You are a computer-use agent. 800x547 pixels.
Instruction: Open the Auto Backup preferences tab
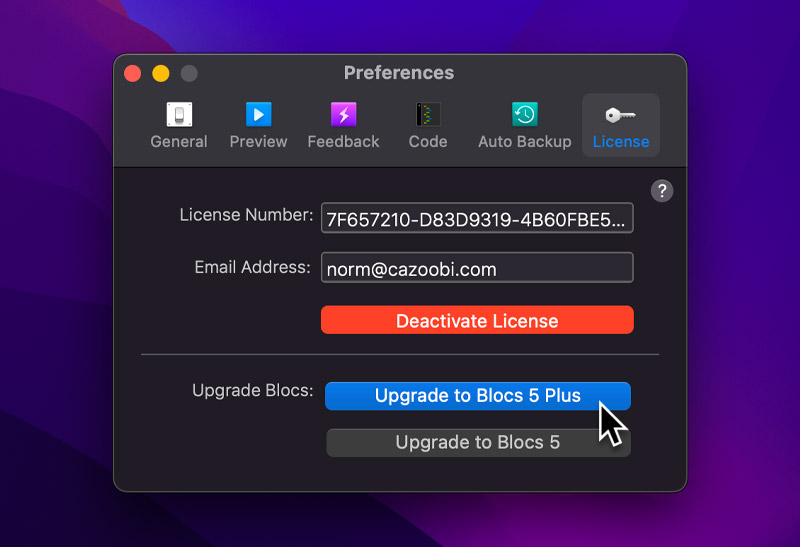pyautogui.click(x=524, y=126)
